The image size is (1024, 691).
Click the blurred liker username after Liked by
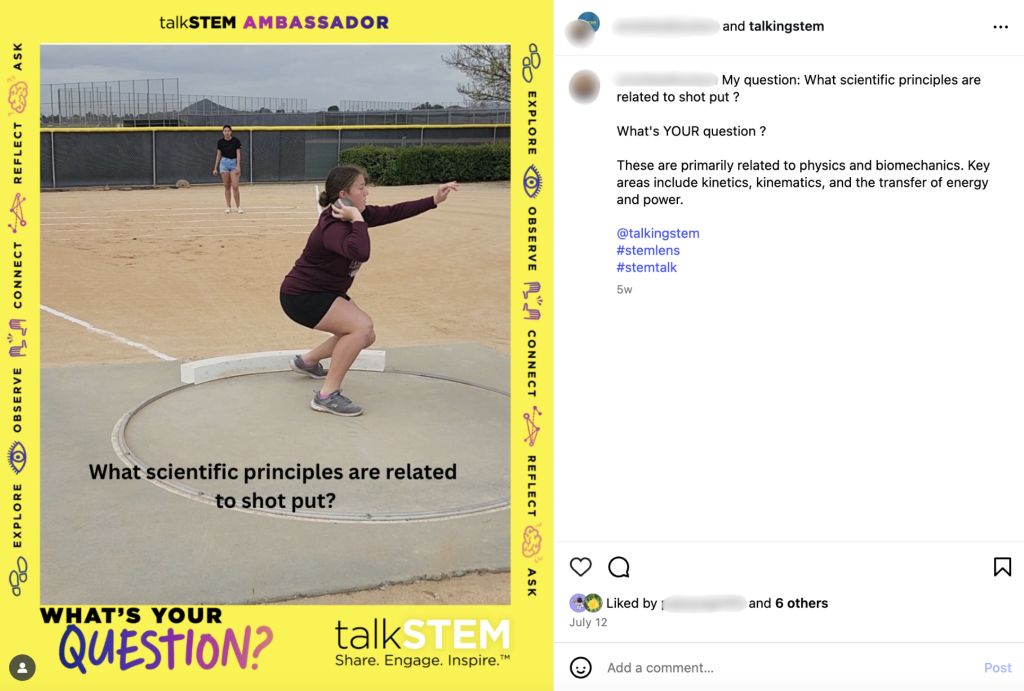tap(703, 603)
